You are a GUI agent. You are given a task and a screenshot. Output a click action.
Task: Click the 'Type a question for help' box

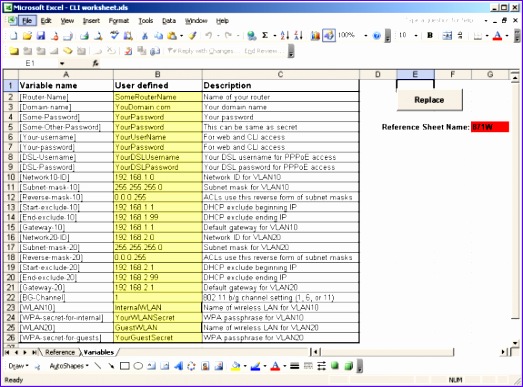click(x=440, y=20)
